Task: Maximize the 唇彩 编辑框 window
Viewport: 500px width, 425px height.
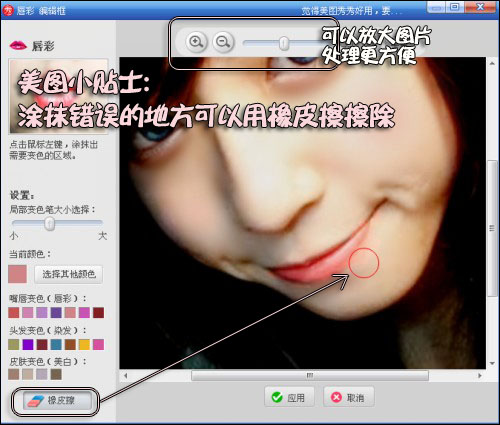Action: click(x=455, y=7)
